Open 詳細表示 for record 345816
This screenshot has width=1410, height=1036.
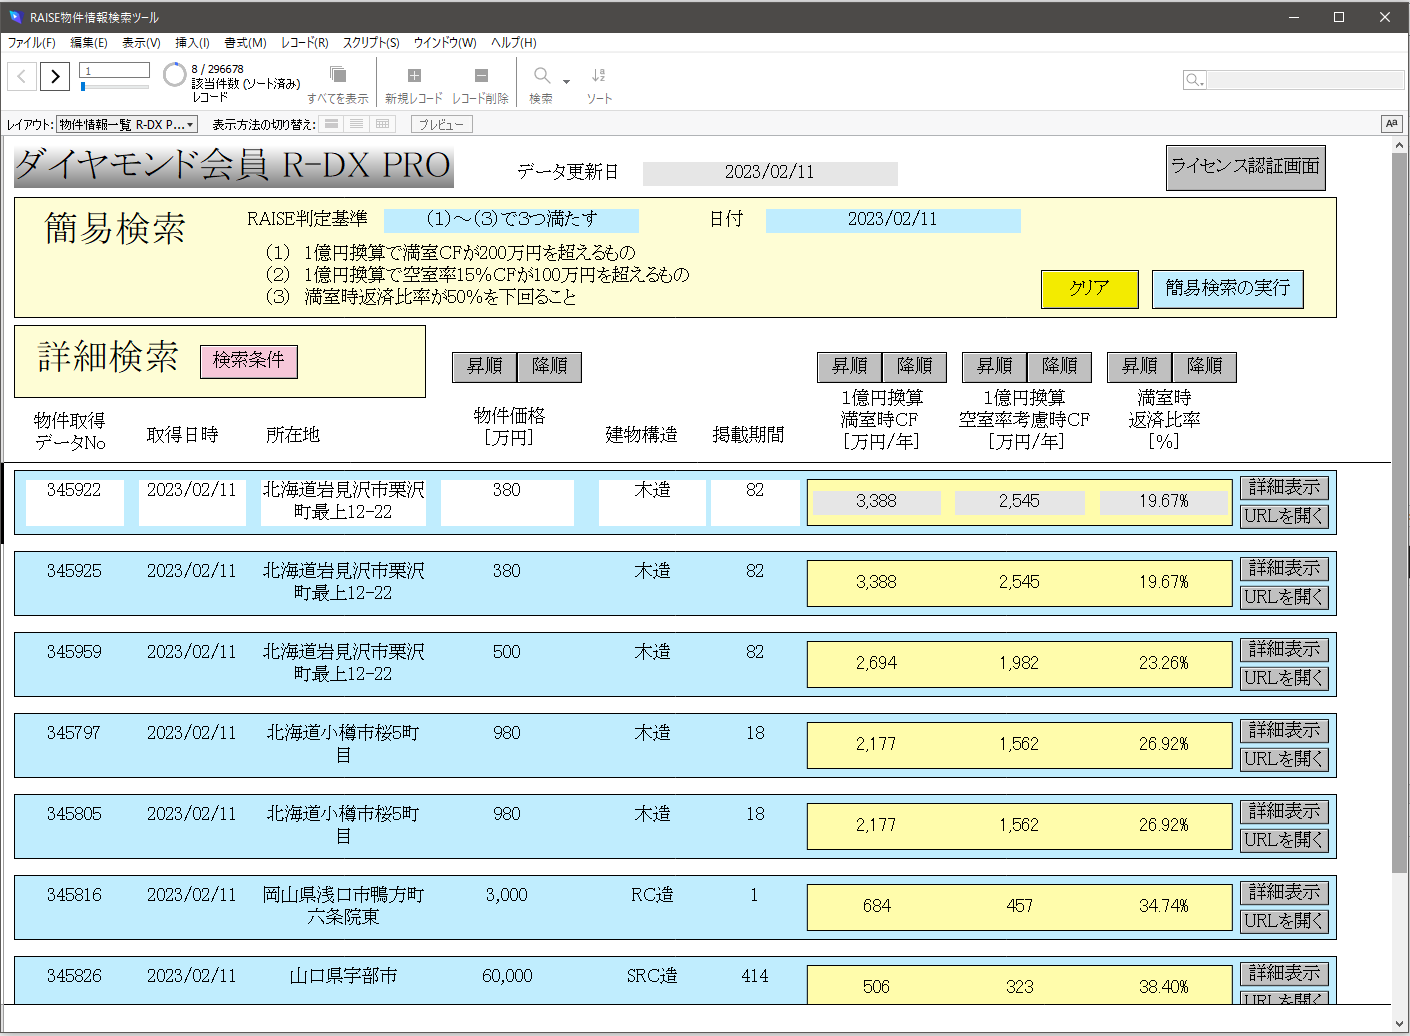[1284, 892]
